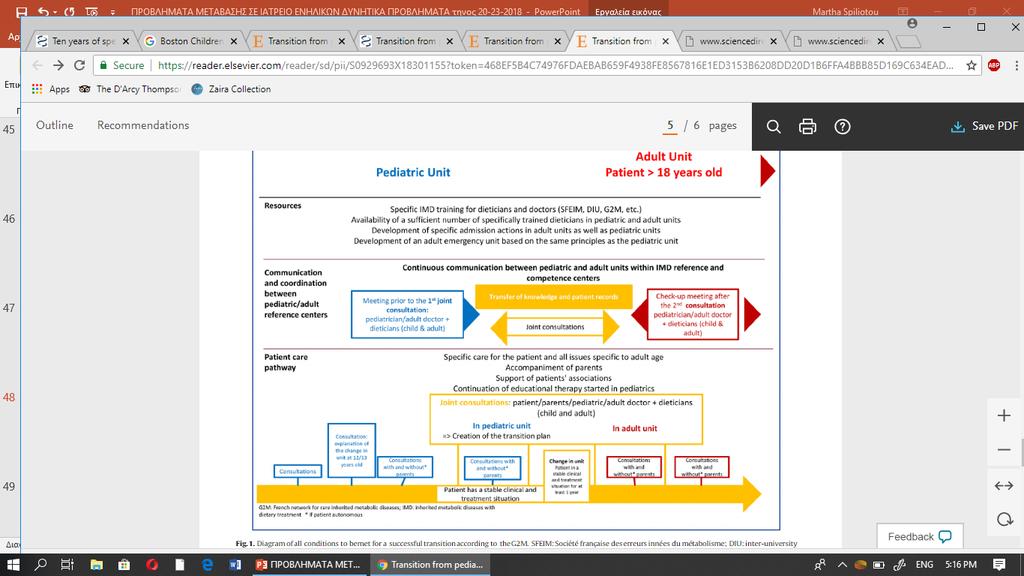The height and width of the screenshot is (576, 1024).
Task: Click the 'Joint consultations' arrow label
Action: tap(555, 327)
